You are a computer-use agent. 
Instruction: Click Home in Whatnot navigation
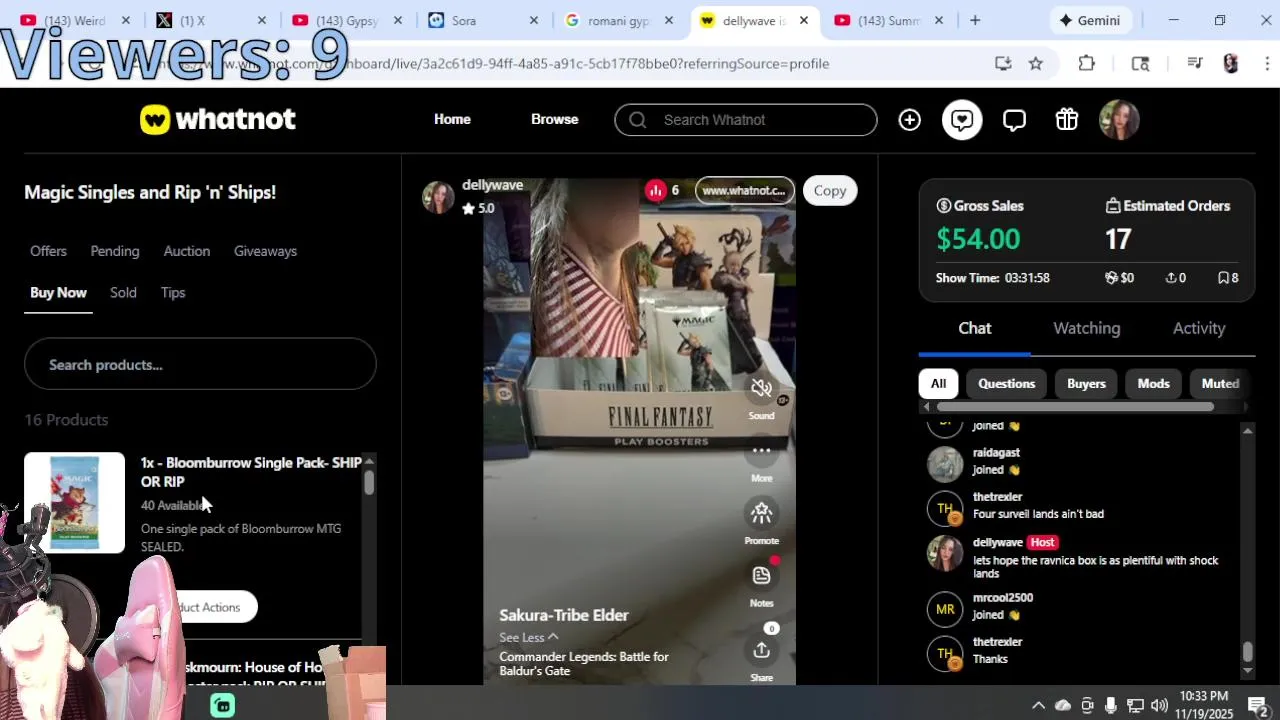[452, 120]
